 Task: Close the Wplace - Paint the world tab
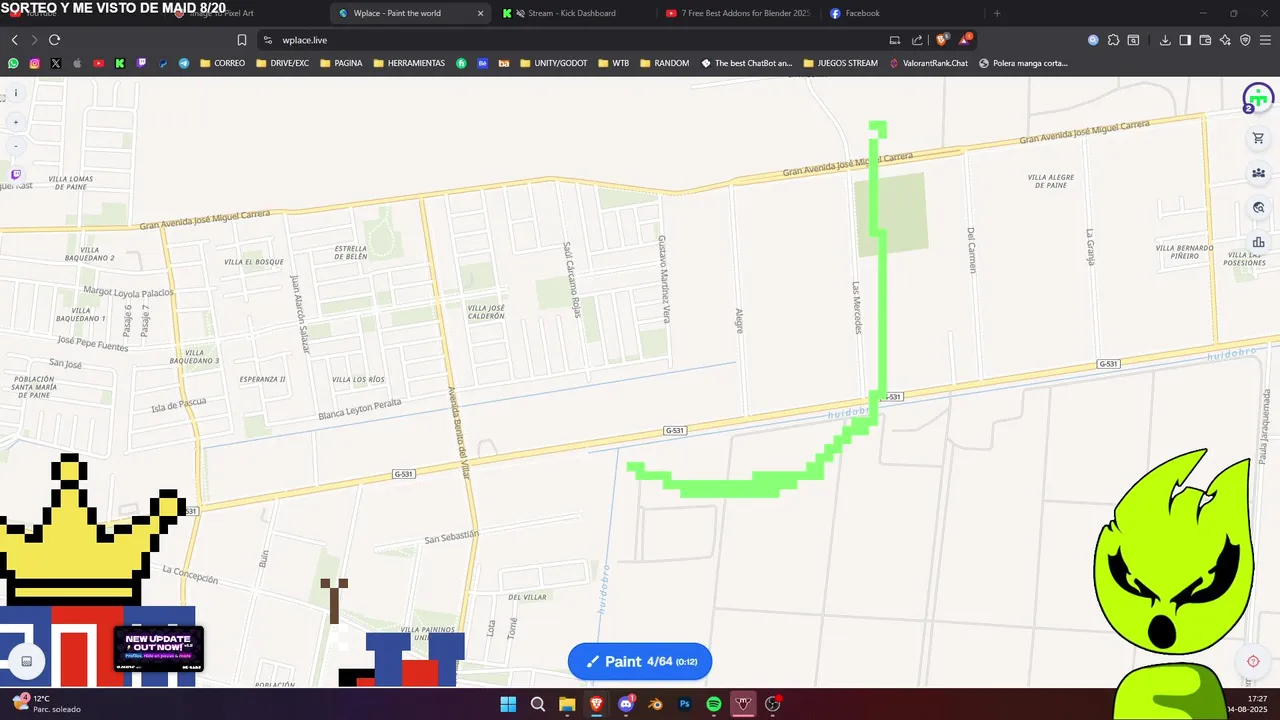point(480,13)
